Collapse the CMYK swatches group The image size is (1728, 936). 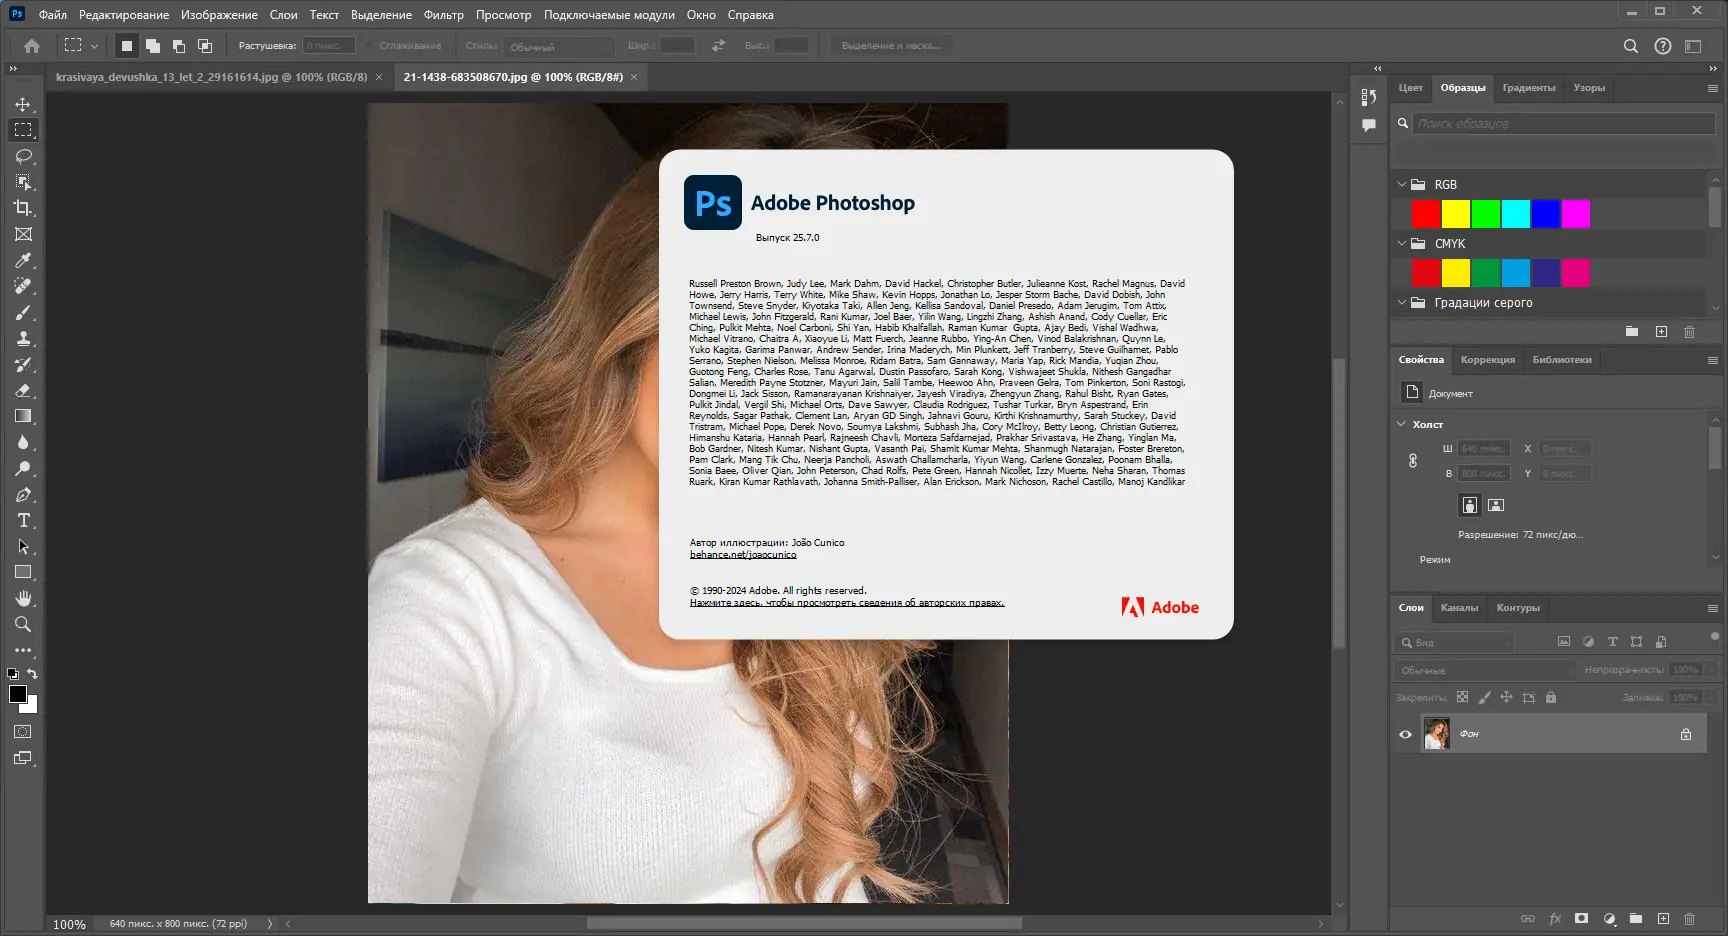1402,243
